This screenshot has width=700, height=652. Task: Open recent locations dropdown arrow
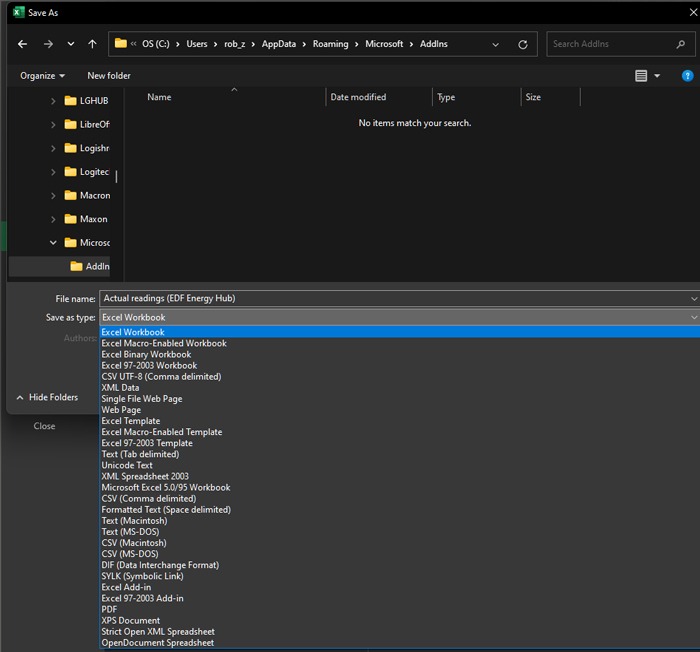point(70,44)
